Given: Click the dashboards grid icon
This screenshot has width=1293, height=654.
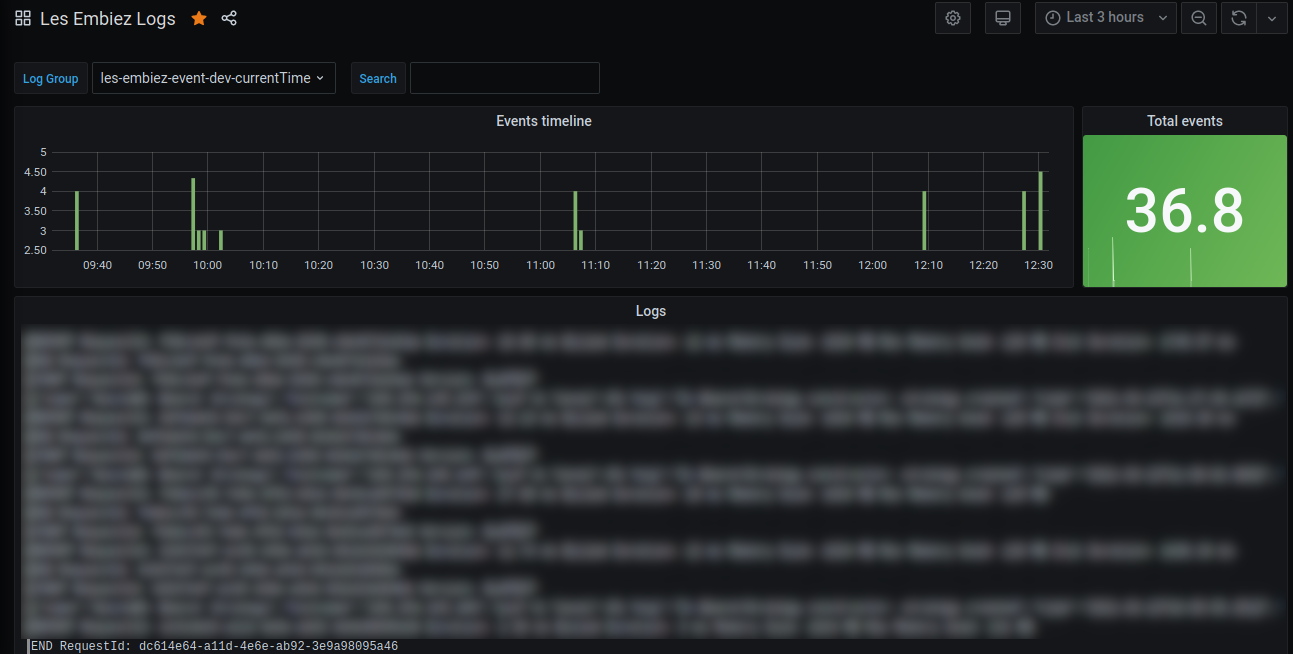Looking at the screenshot, I should (x=23, y=18).
